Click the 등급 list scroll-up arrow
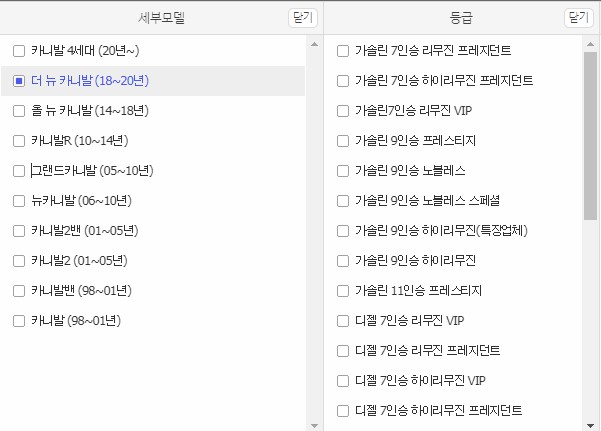The height and width of the screenshot is (431, 601). [590, 44]
